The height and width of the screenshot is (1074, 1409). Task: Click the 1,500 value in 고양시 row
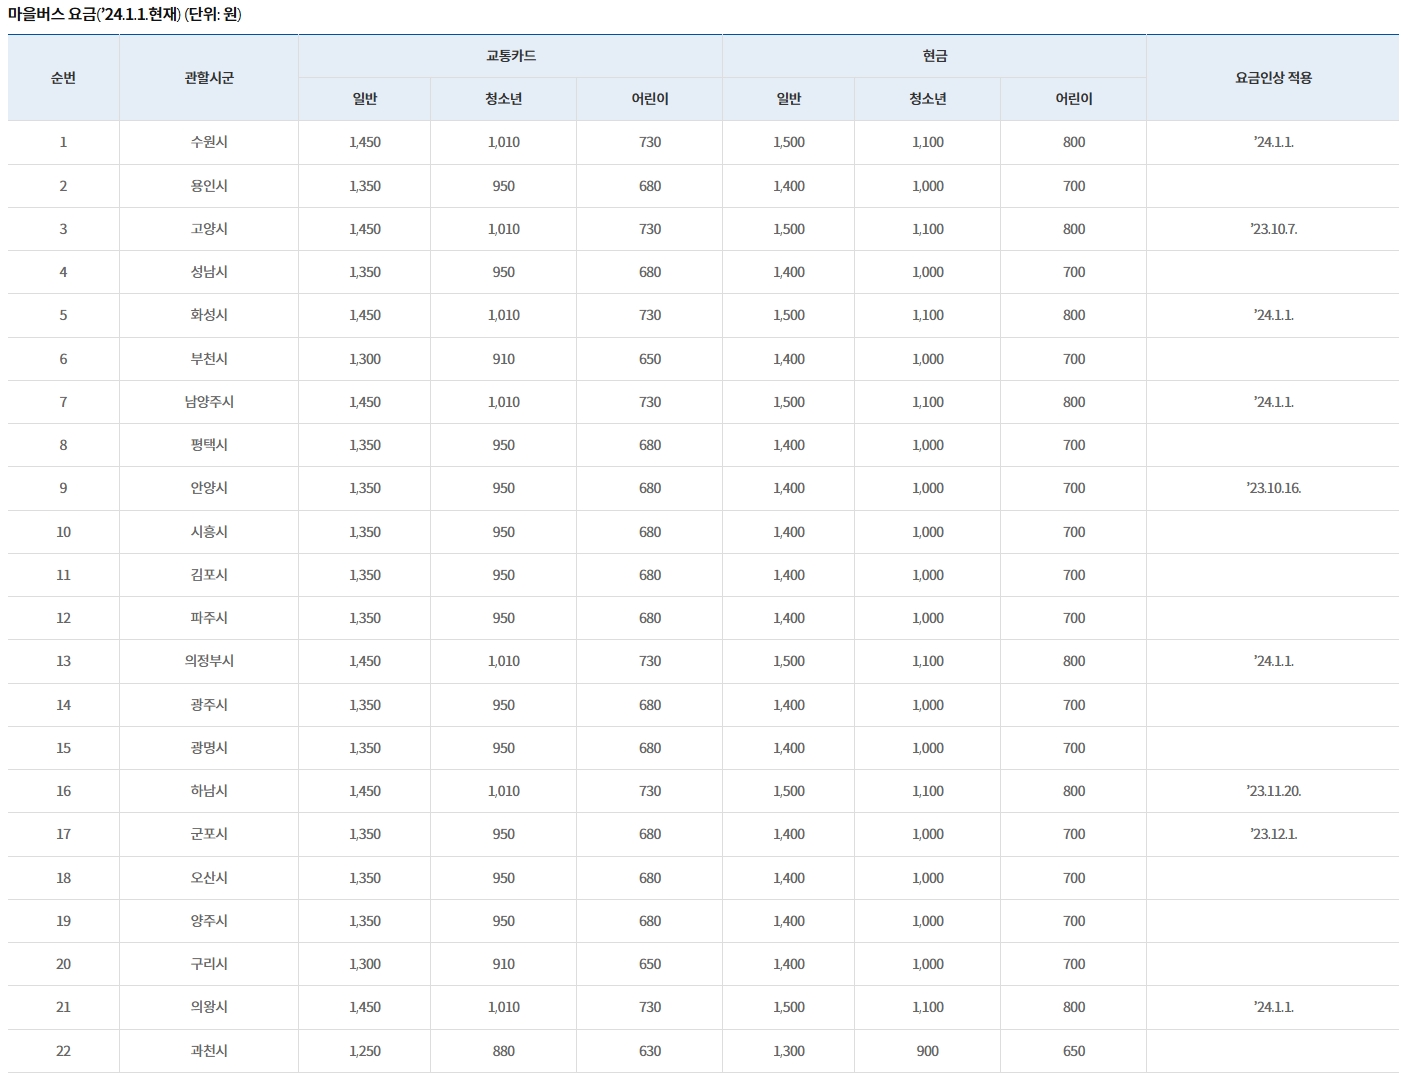[789, 229]
